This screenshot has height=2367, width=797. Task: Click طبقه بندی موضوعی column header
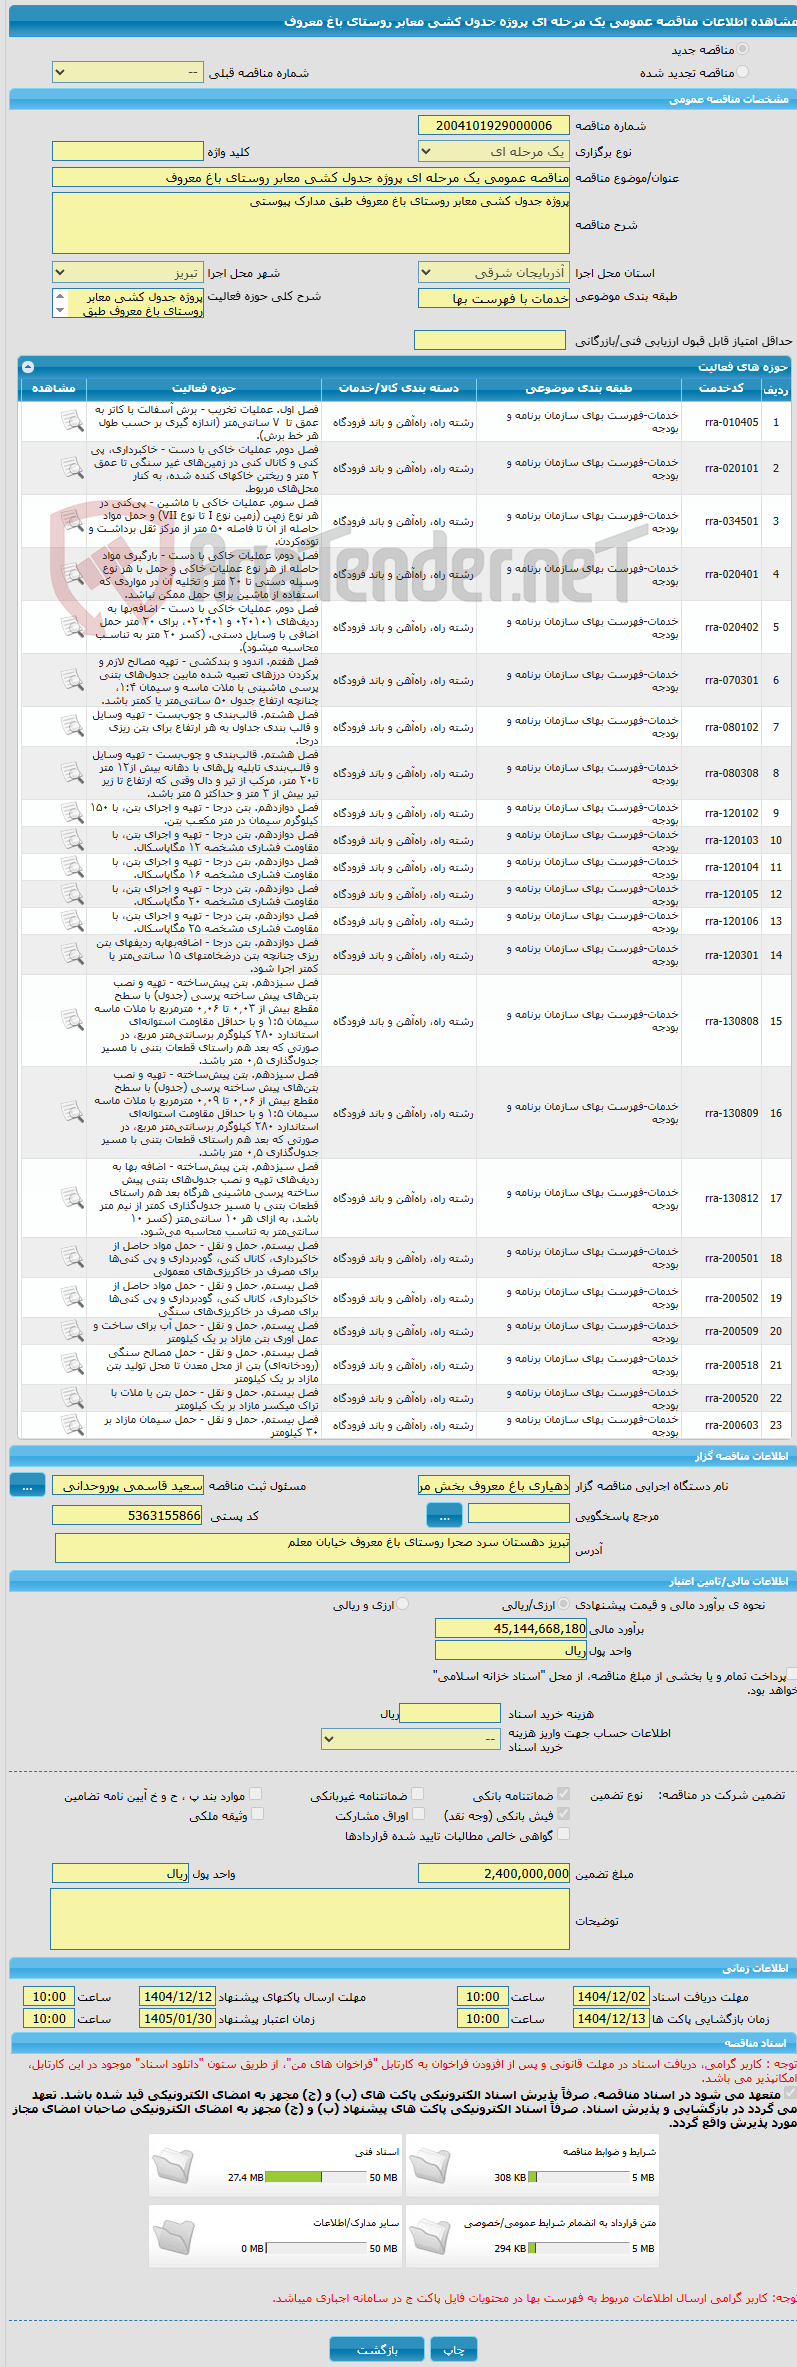click(x=579, y=388)
